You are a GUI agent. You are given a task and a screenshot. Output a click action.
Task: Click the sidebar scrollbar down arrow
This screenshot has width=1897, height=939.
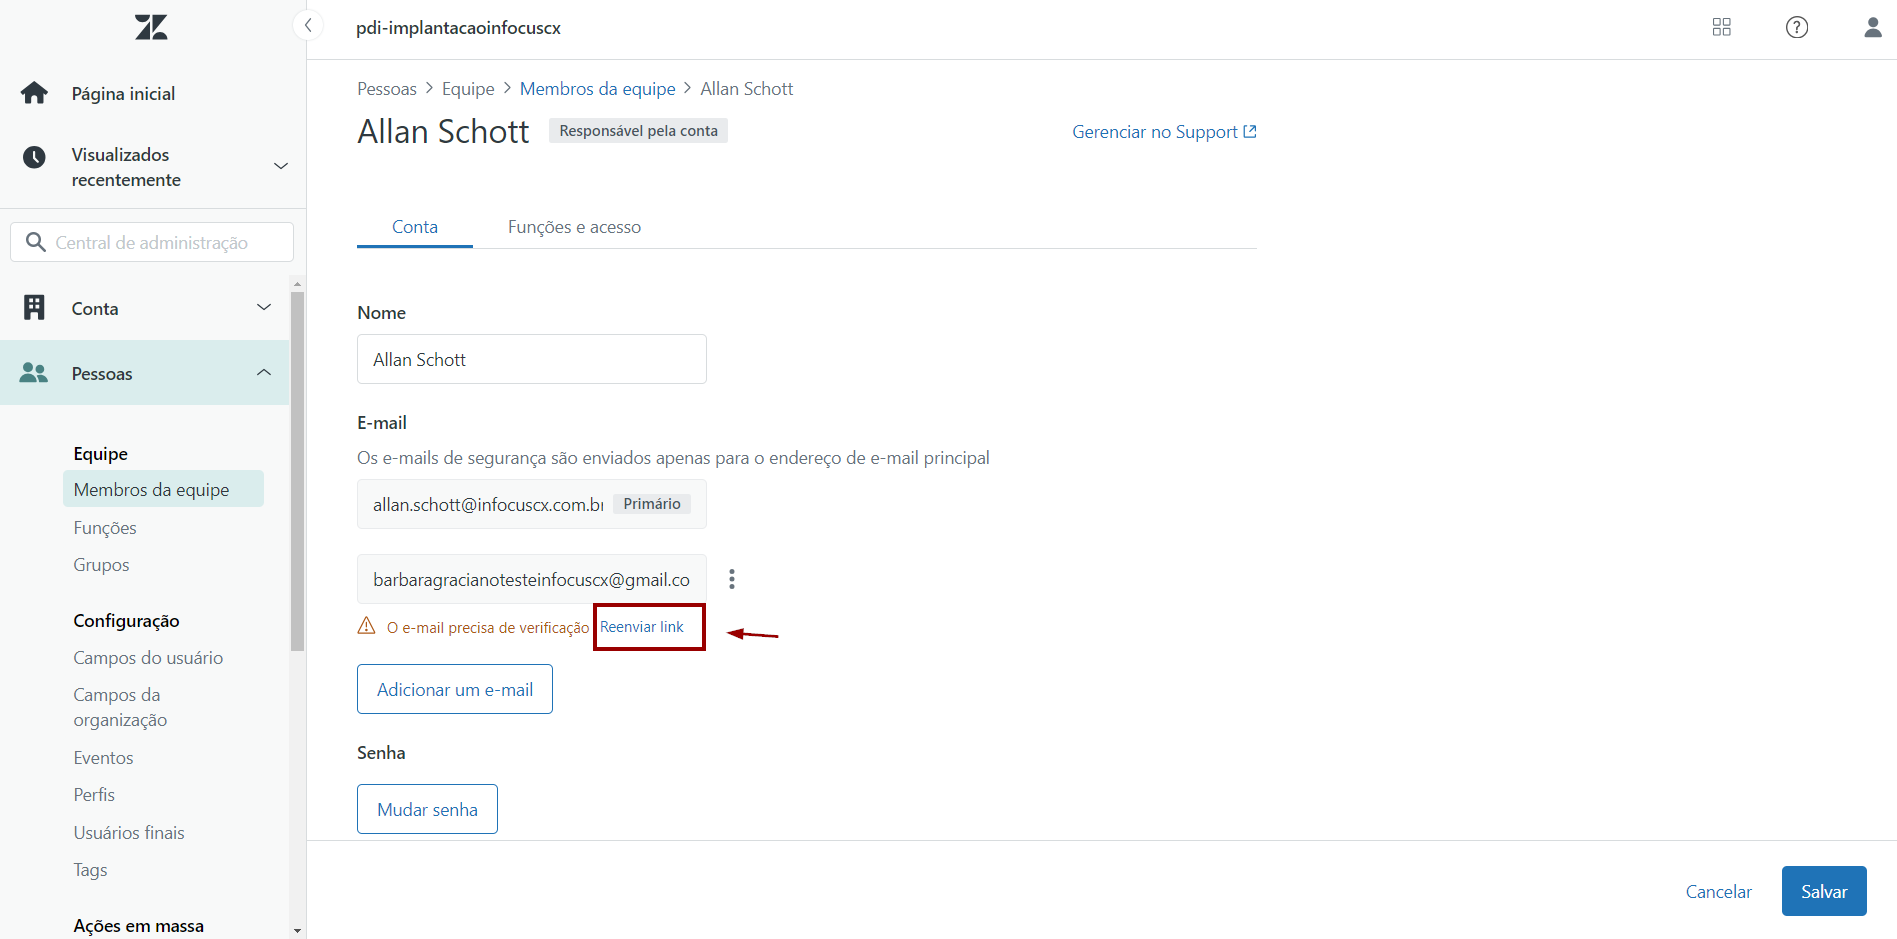pyautogui.click(x=297, y=930)
